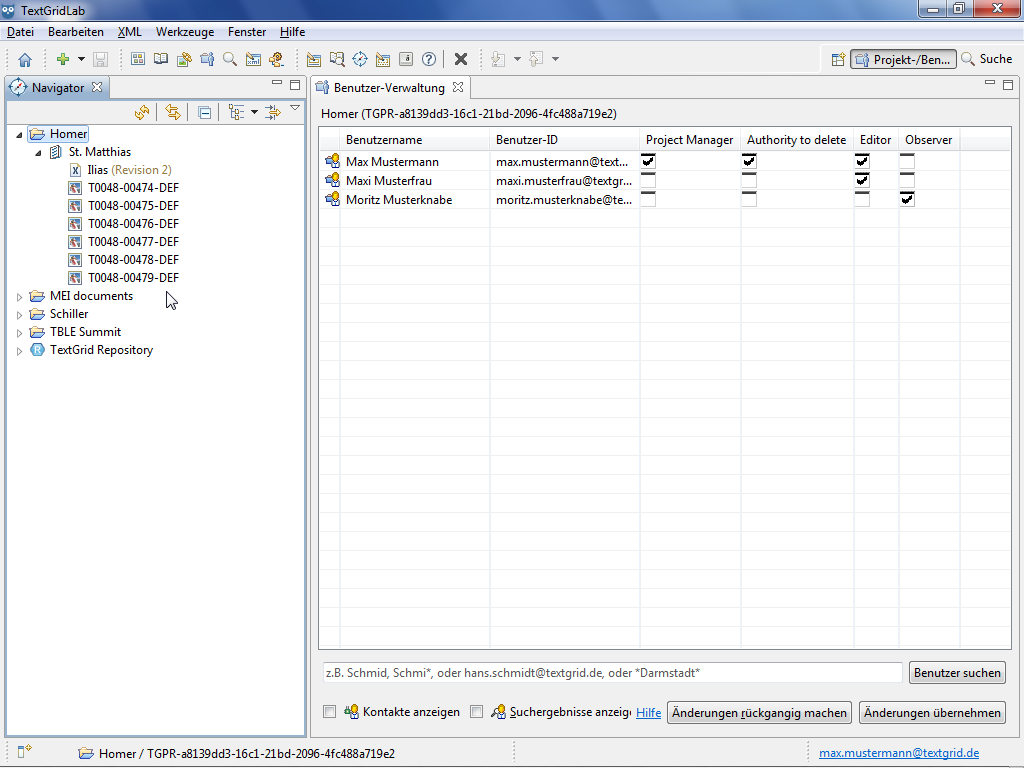The width and height of the screenshot is (1024, 768).
Task: Click the magnifier search toolbar icon
Action: pyautogui.click(x=230, y=60)
